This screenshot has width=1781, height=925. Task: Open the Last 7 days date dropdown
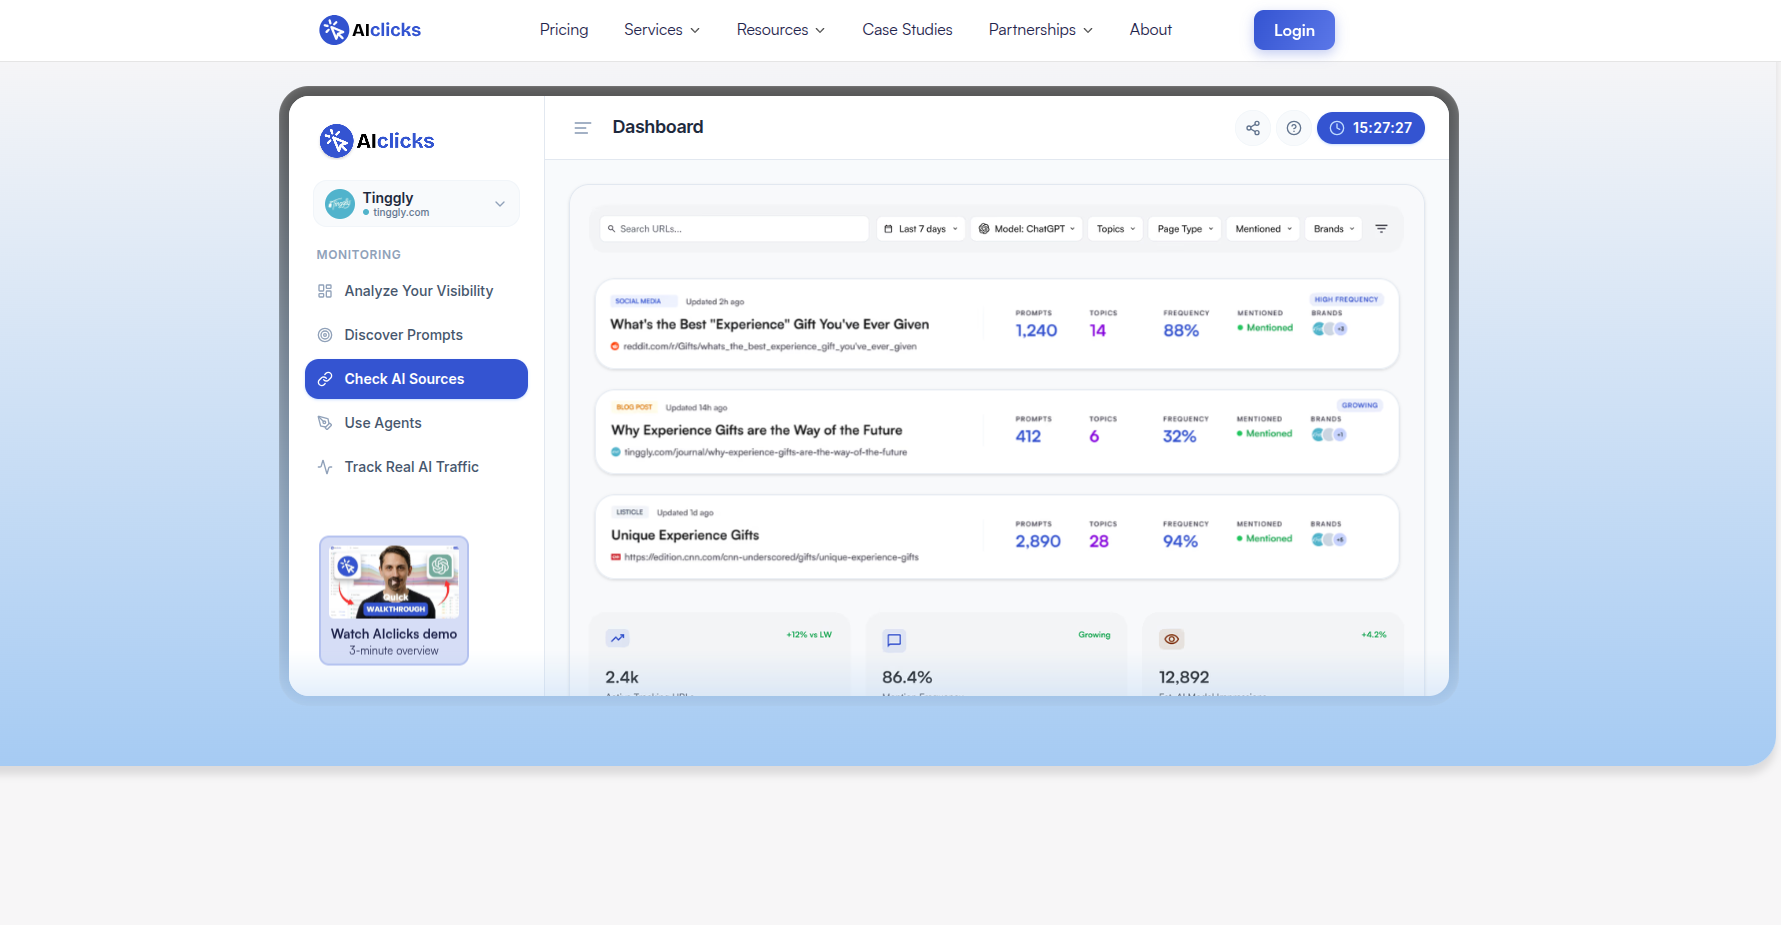click(921, 229)
